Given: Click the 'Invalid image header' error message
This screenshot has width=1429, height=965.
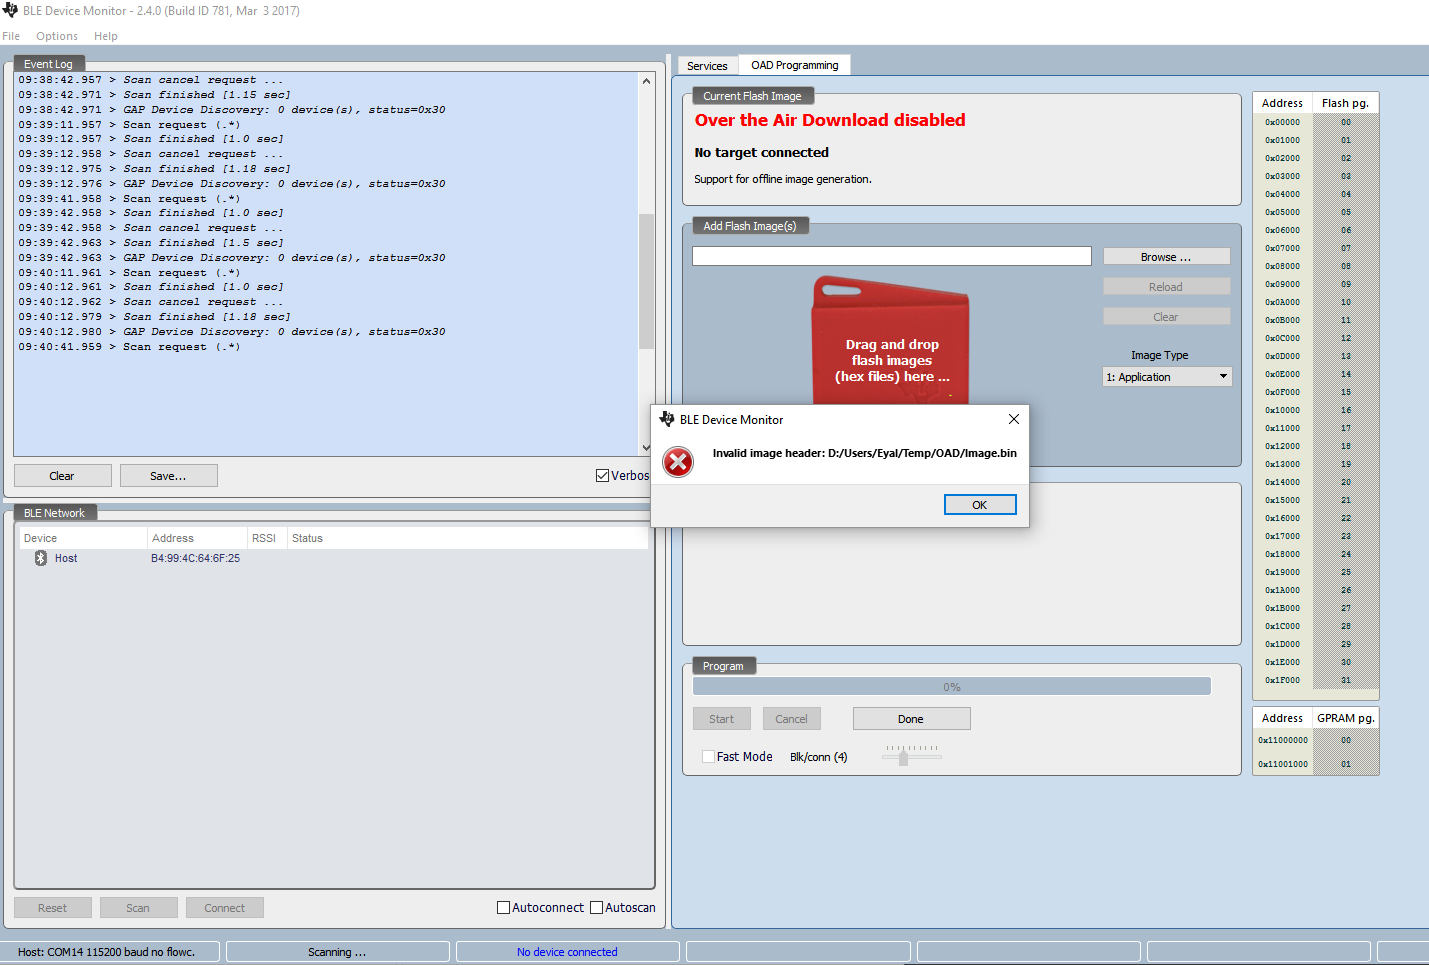Looking at the screenshot, I should 865,453.
